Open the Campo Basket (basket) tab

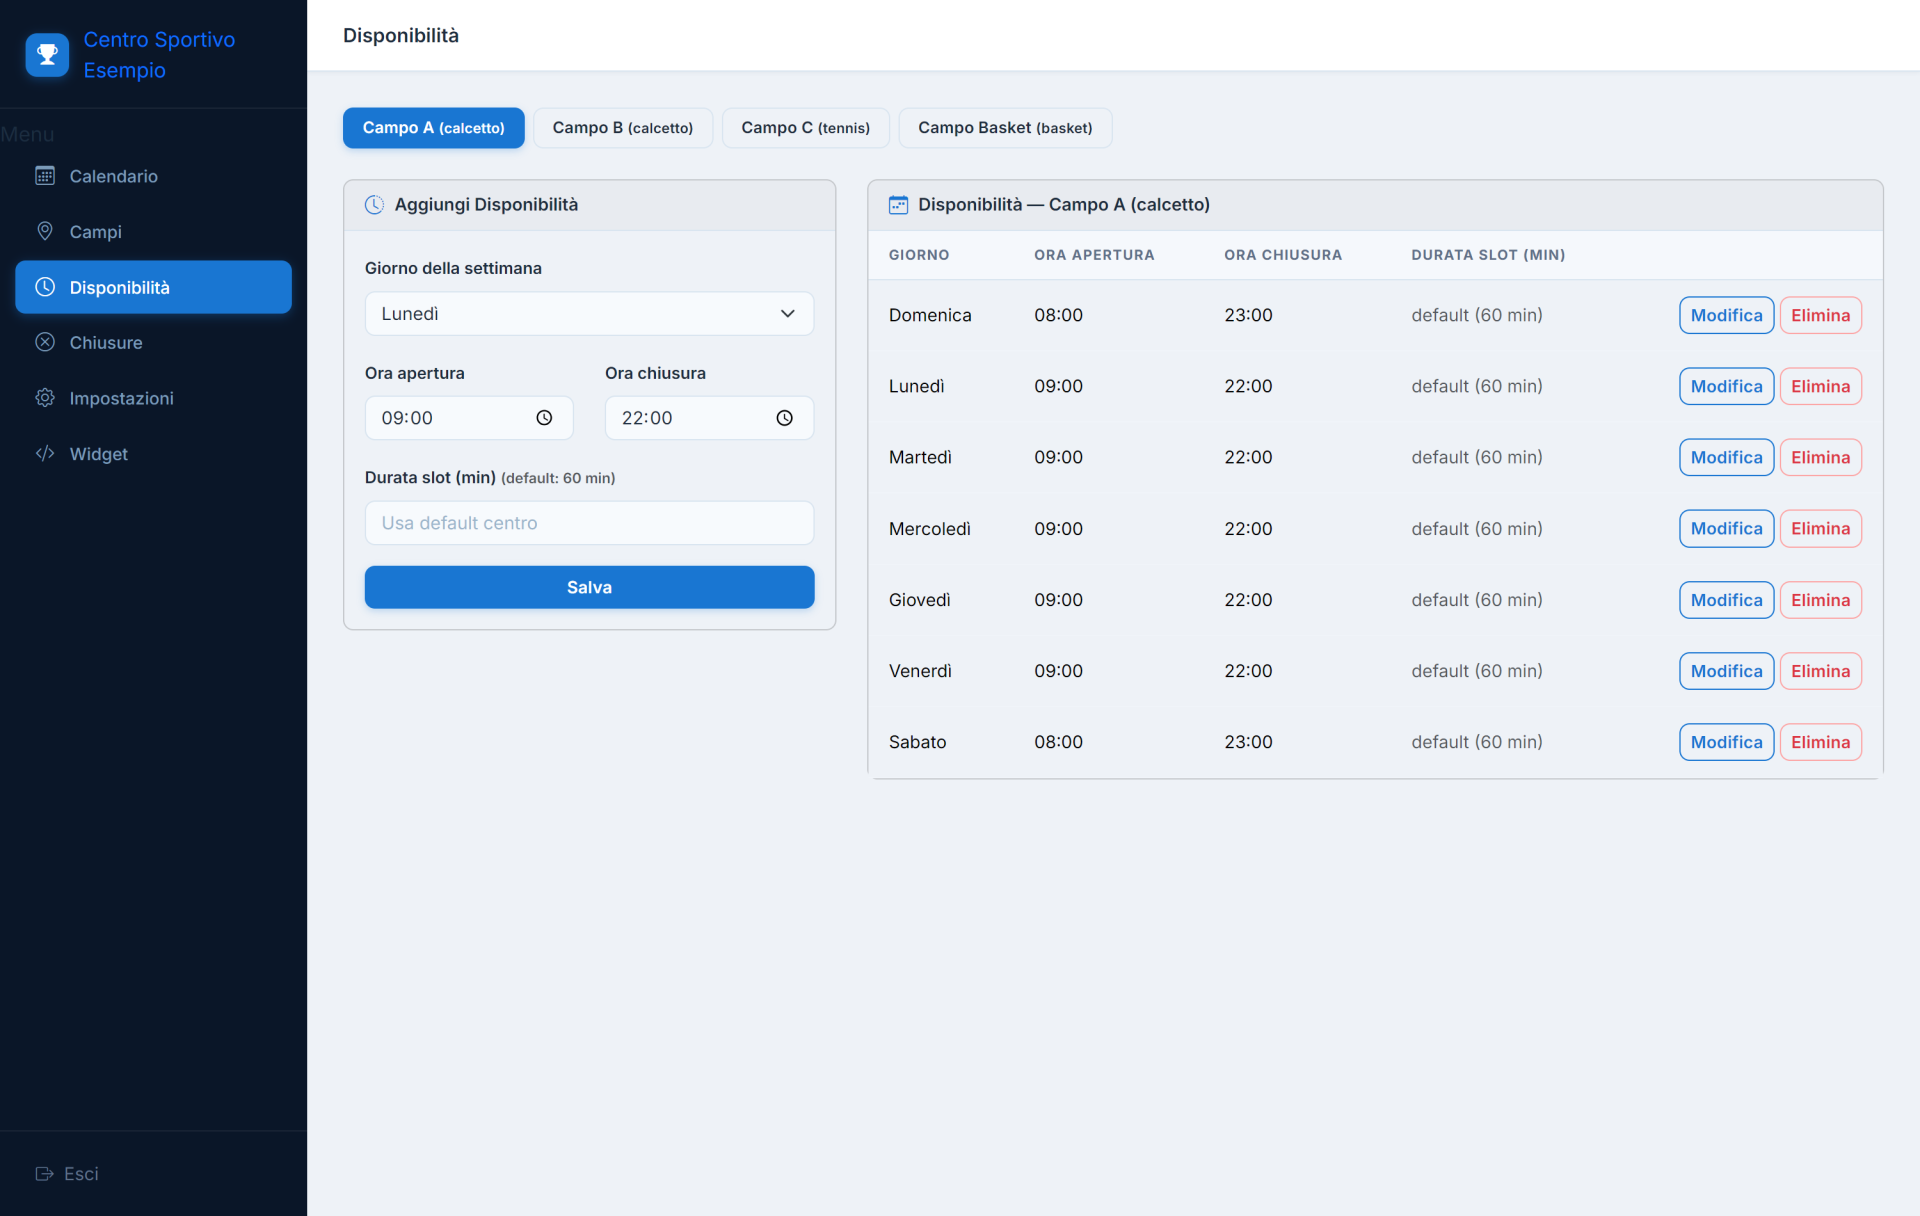click(x=1005, y=128)
